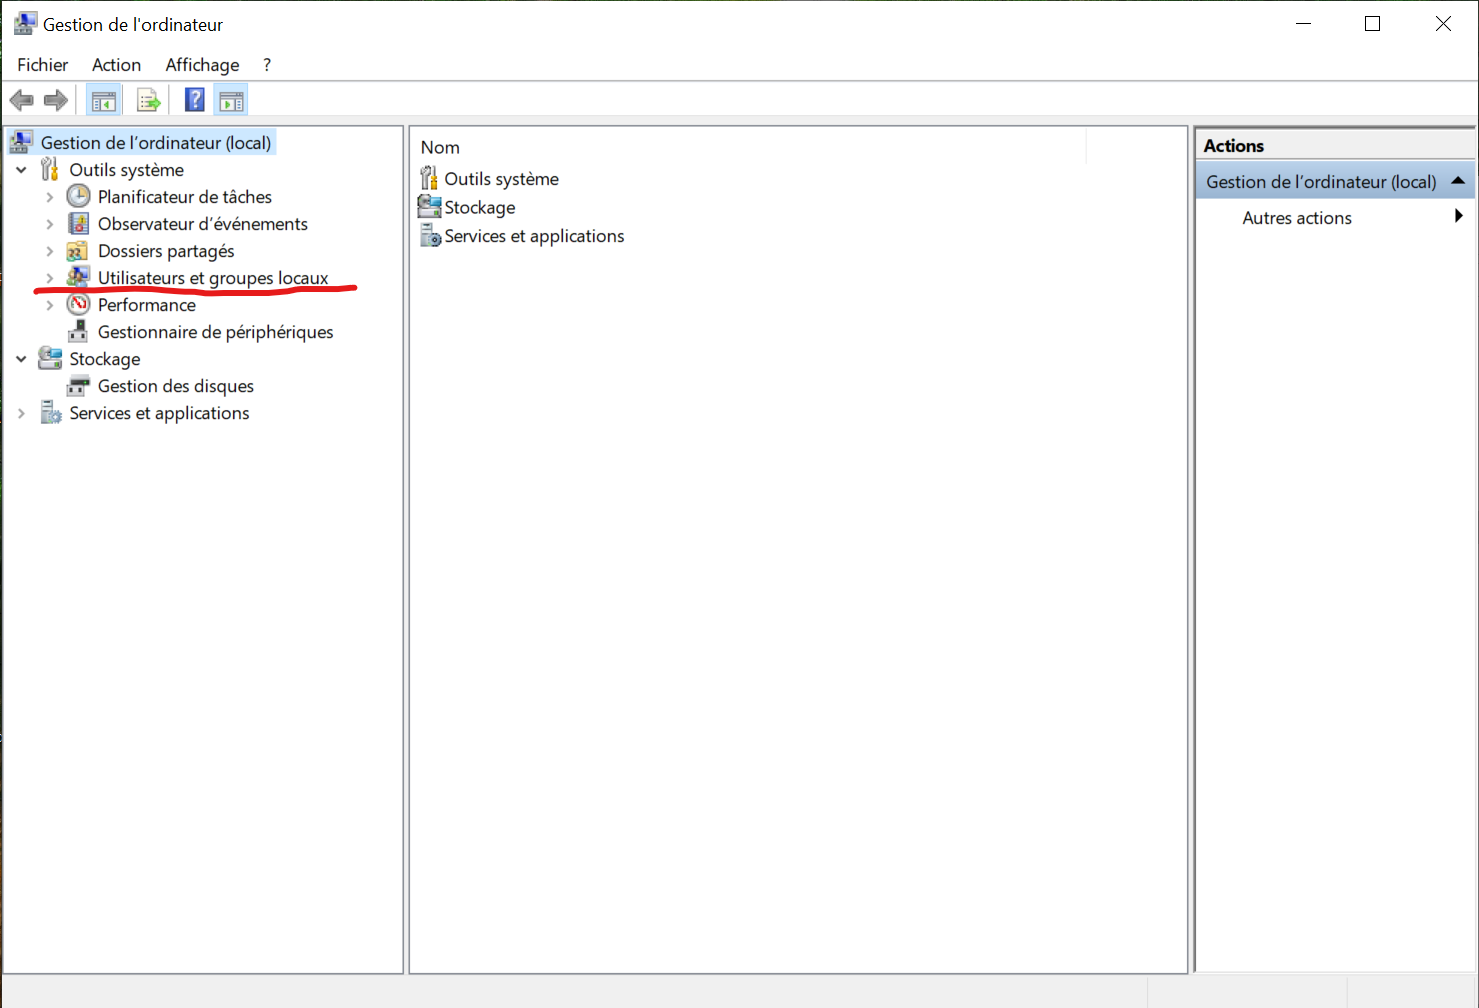Click the Outils système icon in Nom list
Screen dimensions: 1479x1008
pyautogui.click(x=429, y=179)
